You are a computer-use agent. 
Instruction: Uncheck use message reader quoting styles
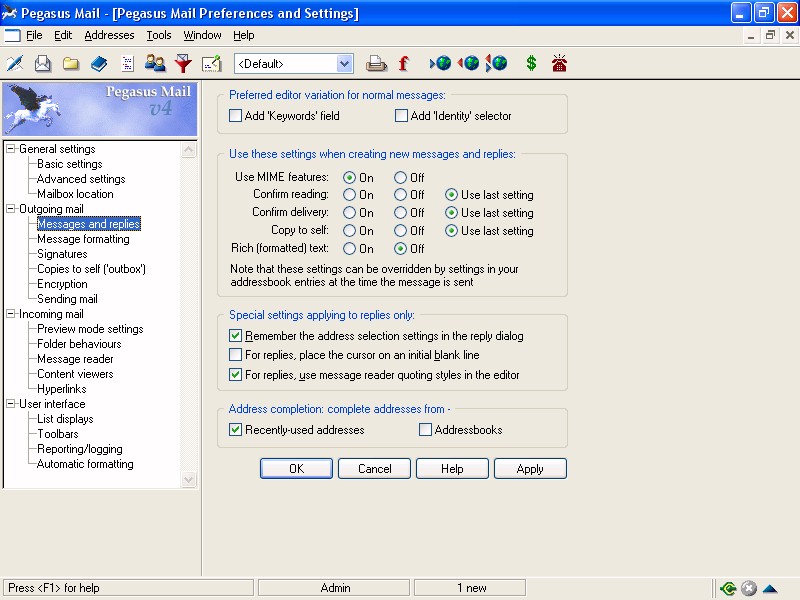[235, 374]
